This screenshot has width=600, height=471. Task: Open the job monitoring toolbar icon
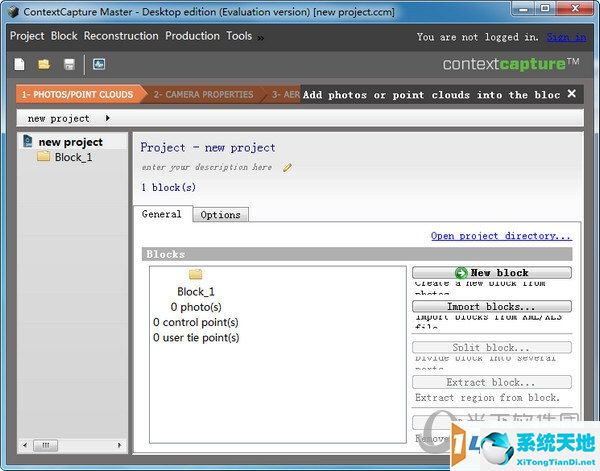click(x=99, y=64)
